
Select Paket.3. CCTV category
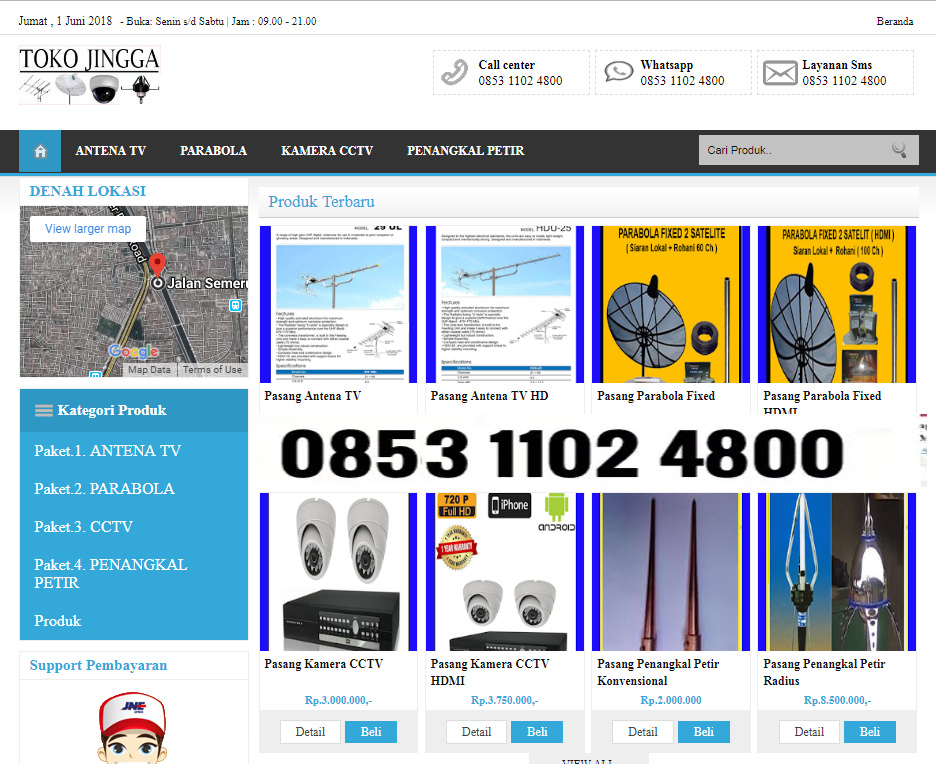[83, 527]
